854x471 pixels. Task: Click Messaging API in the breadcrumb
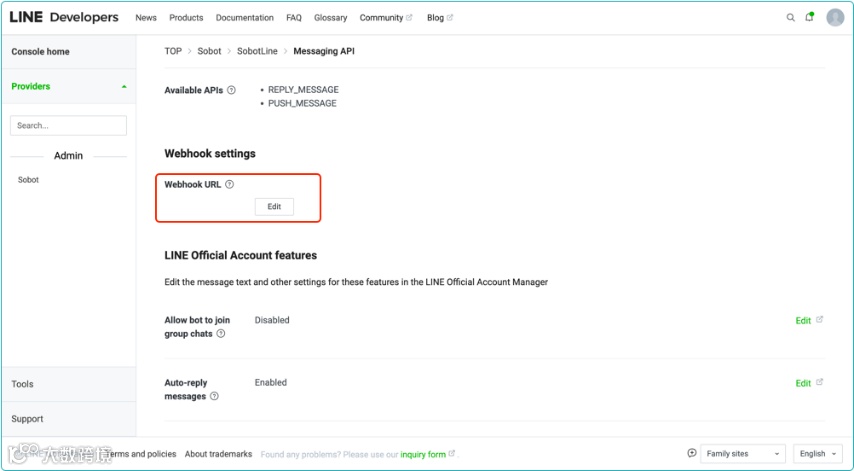[x=324, y=51]
